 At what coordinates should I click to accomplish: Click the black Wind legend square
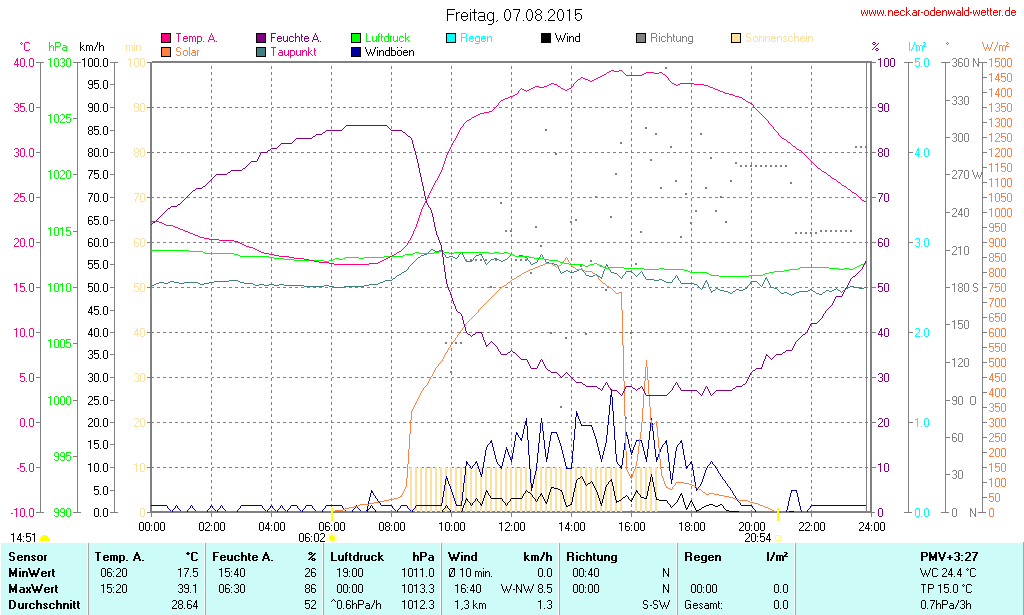(545, 38)
